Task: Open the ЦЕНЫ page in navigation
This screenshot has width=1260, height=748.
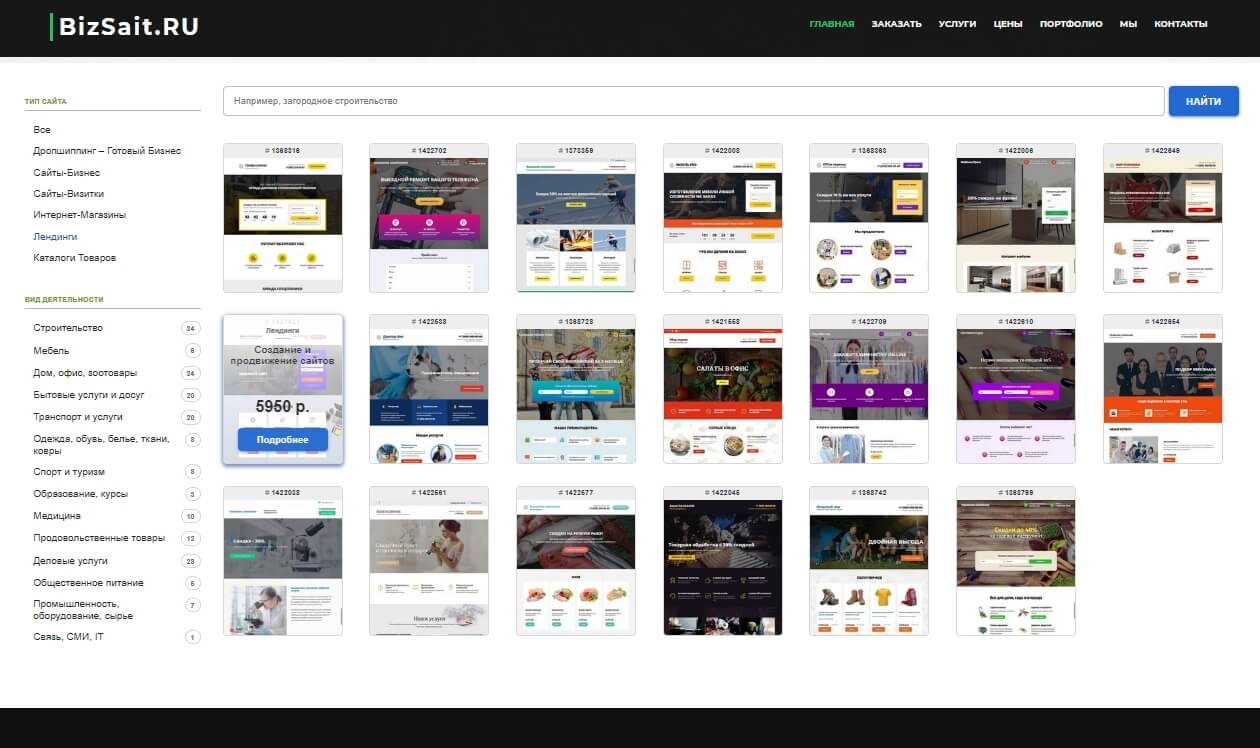Action: pyautogui.click(x=1008, y=24)
